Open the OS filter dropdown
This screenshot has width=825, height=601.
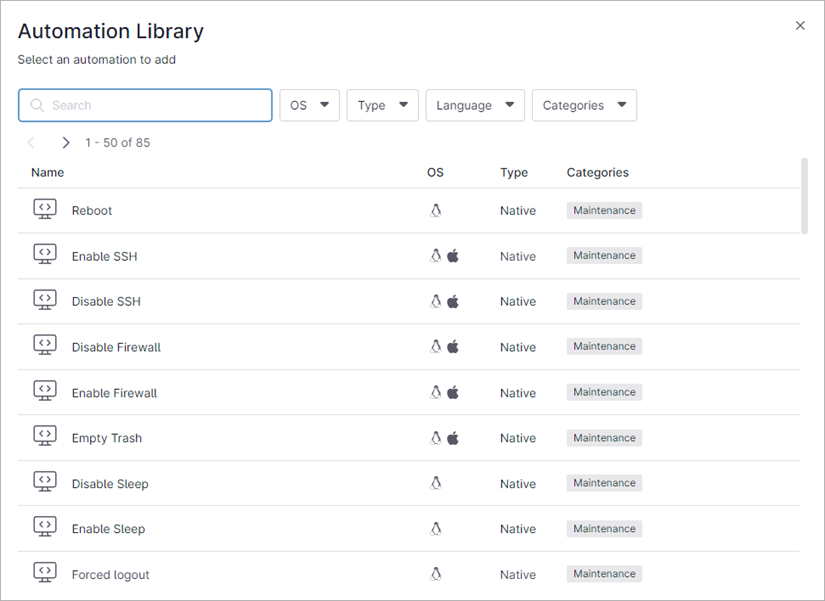click(x=309, y=105)
